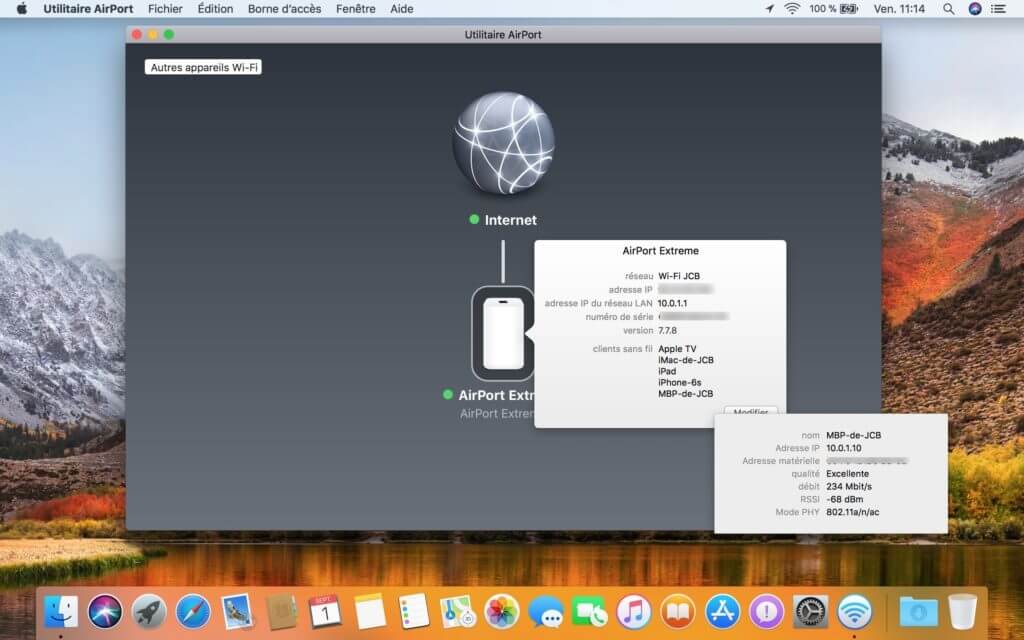
Task: Open Finder from the Dock
Action: coord(61,612)
